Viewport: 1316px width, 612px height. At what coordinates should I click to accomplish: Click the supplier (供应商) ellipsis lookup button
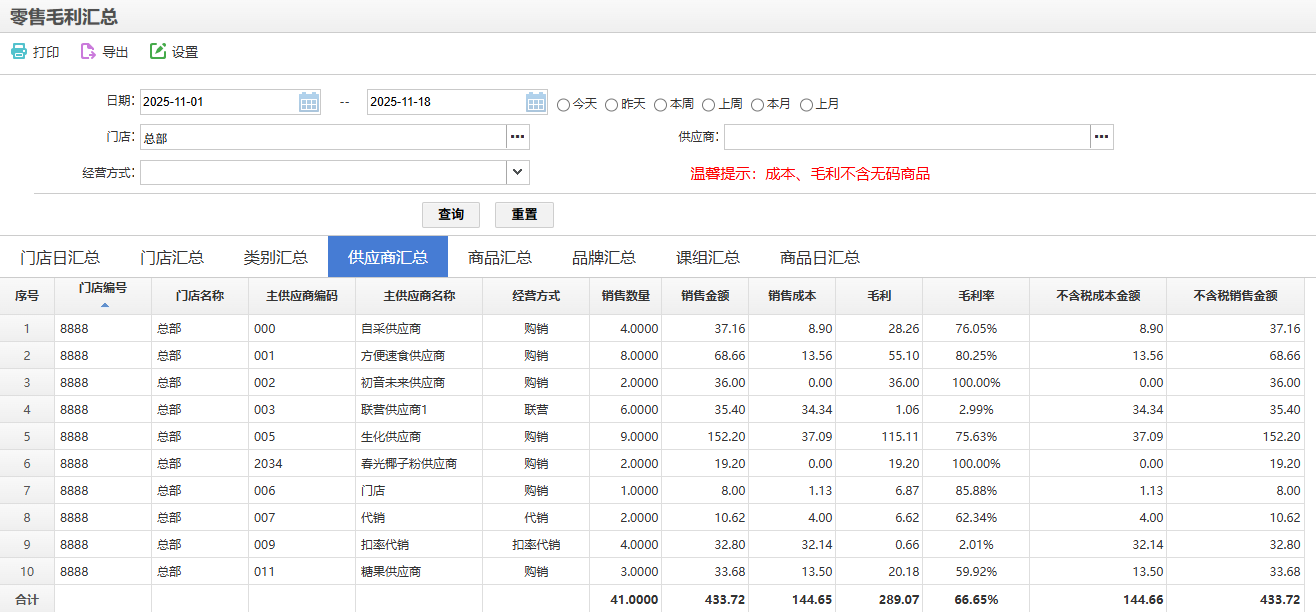point(1101,137)
